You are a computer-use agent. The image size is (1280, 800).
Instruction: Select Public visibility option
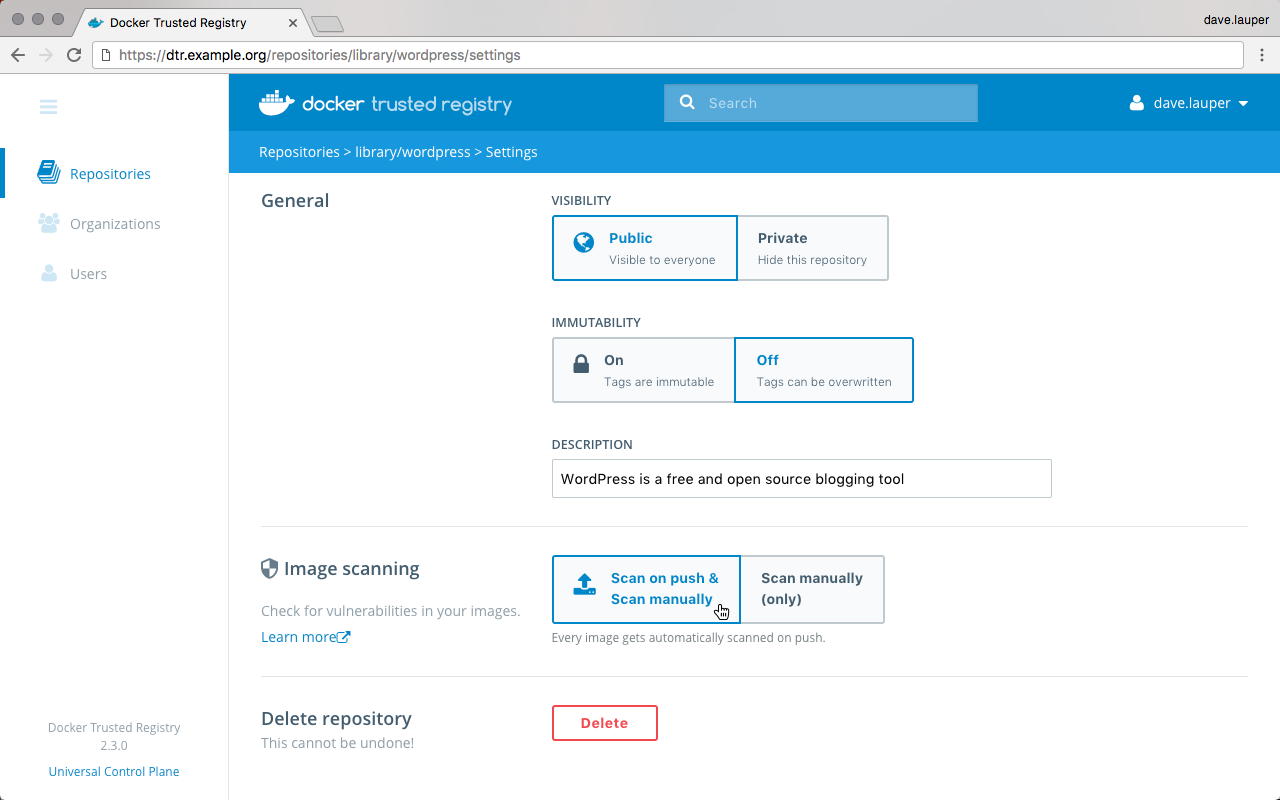click(644, 248)
